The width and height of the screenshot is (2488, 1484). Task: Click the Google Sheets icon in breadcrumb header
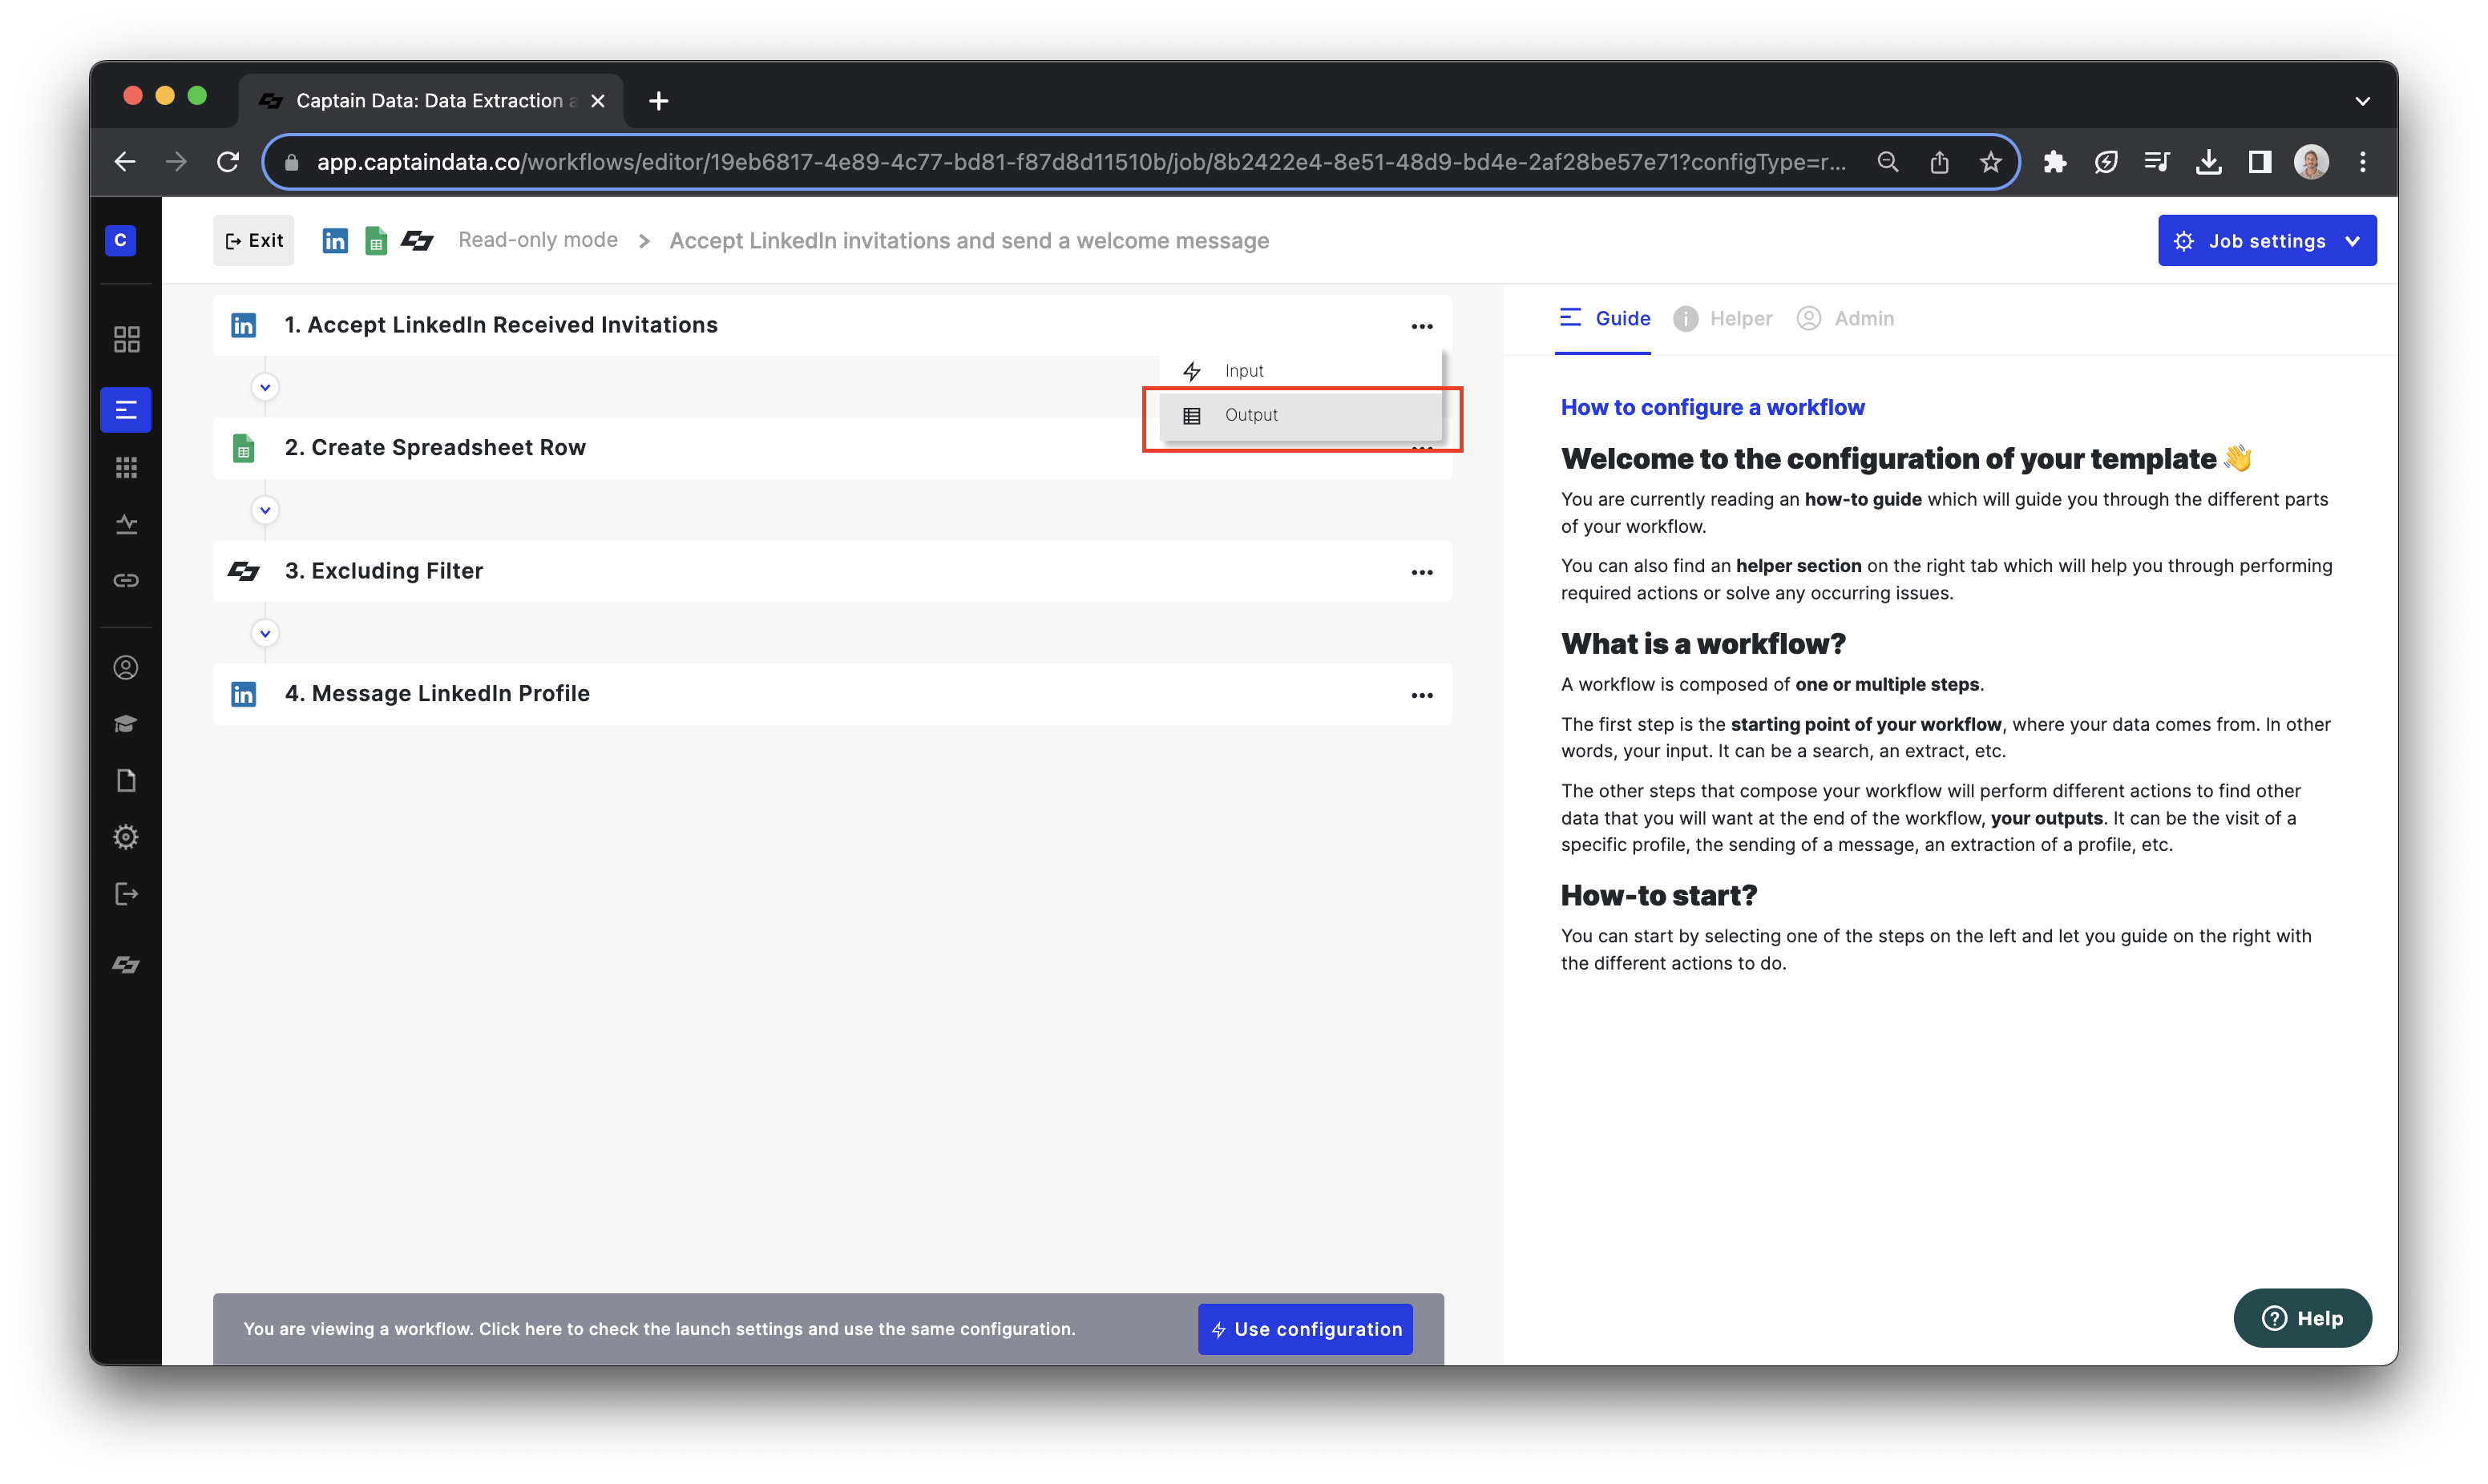tap(376, 241)
